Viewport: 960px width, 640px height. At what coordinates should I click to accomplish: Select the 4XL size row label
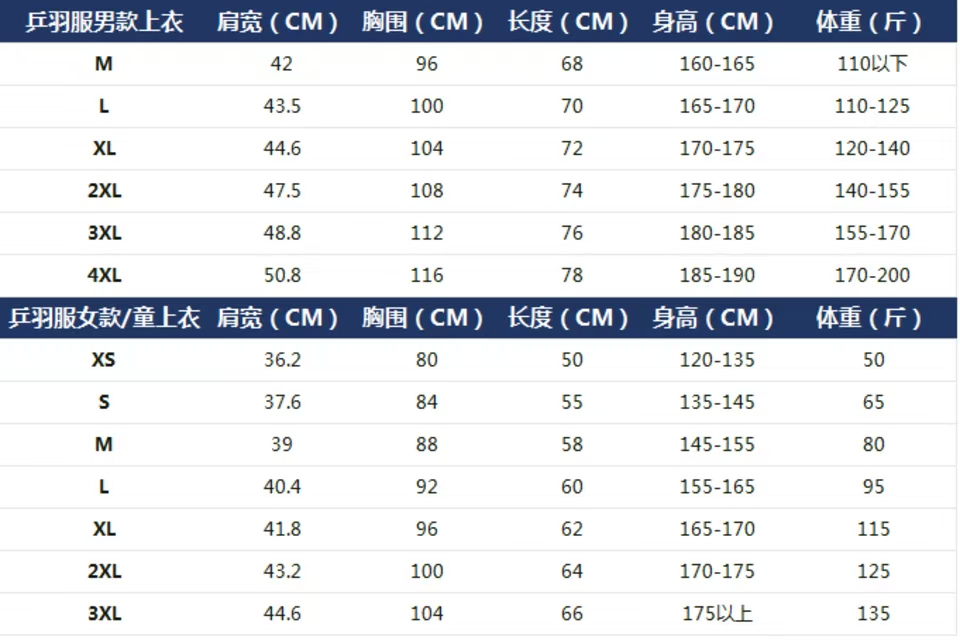(x=104, y=275)
